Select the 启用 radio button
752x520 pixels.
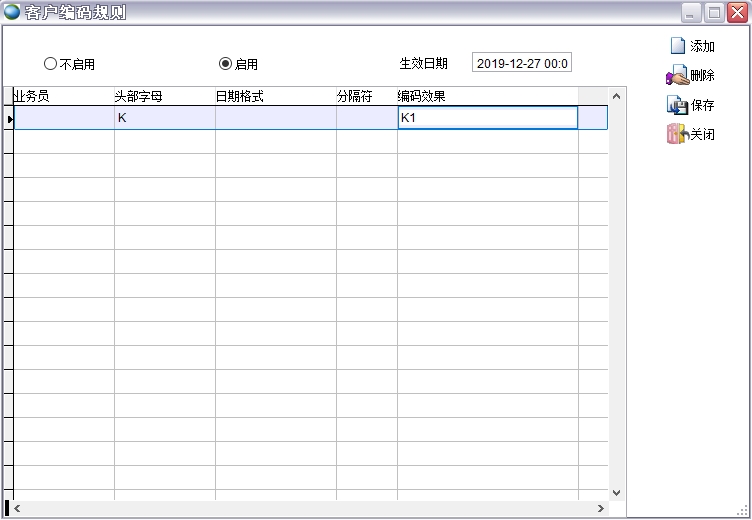(x=225, y=64)
